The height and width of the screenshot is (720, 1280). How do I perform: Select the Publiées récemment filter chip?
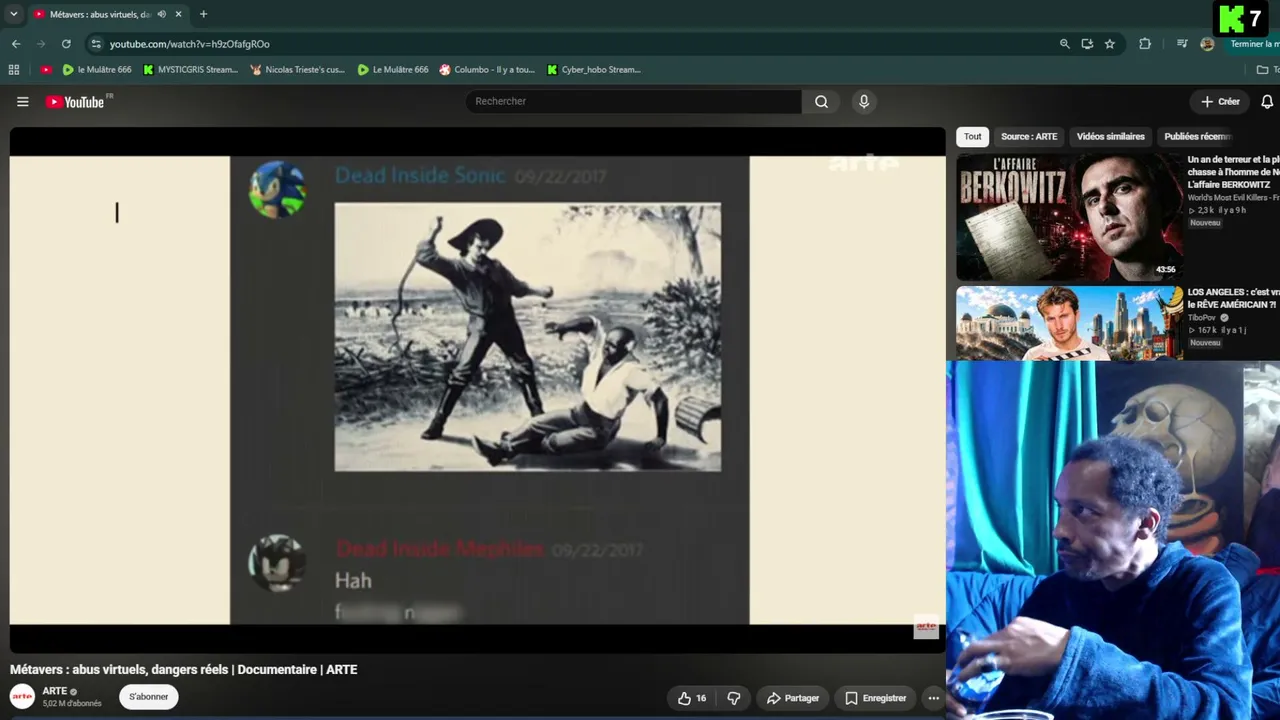(x=1198, y=137)
